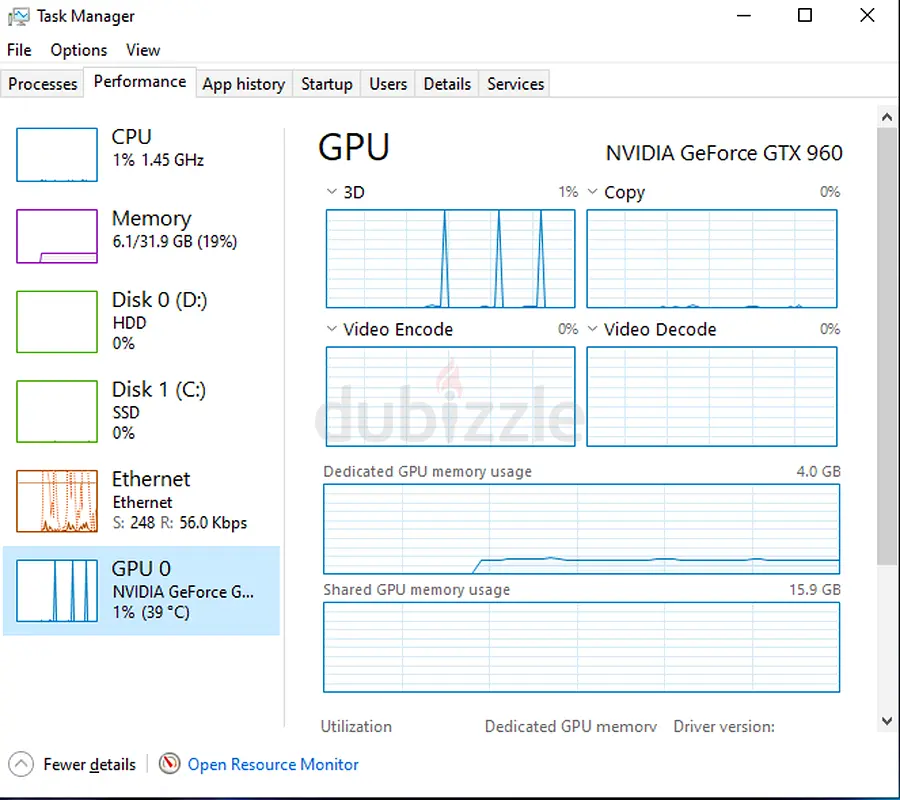This screenshot has width=900, height=800.
Task: Go to the Startup tab
Action: point(327,84)
